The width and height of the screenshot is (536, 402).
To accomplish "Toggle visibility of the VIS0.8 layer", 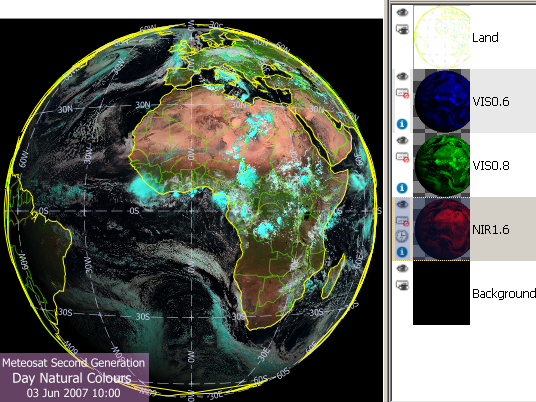I will pyautogui.click(x=402, y=140).
